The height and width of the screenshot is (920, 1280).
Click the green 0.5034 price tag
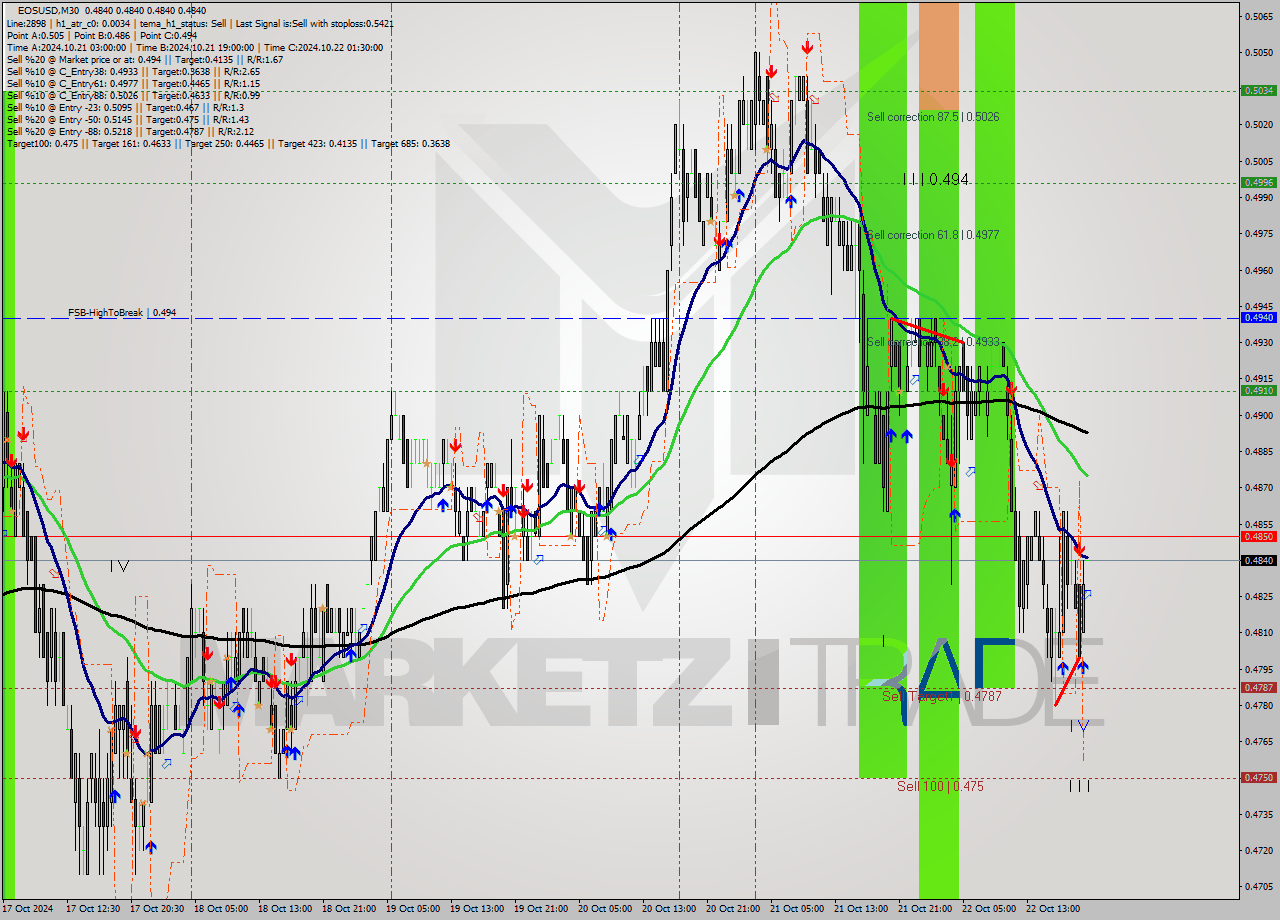coord(1257,90)
